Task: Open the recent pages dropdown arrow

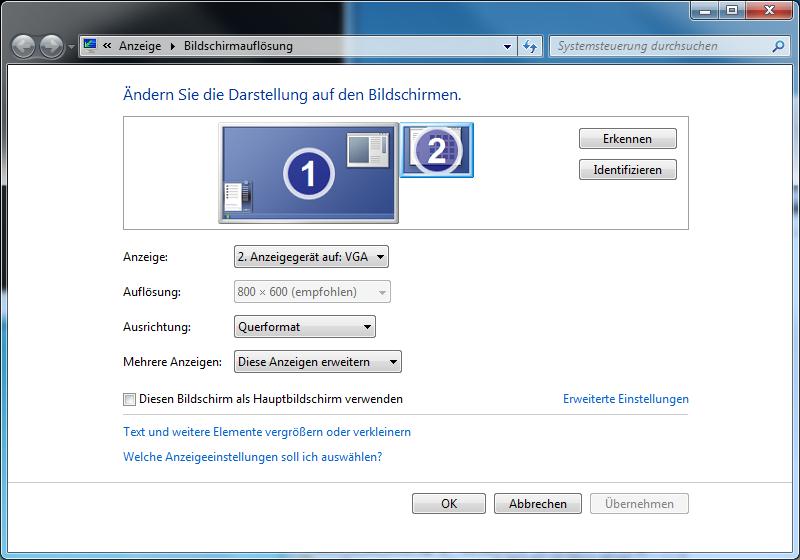Action: [71, 46]
